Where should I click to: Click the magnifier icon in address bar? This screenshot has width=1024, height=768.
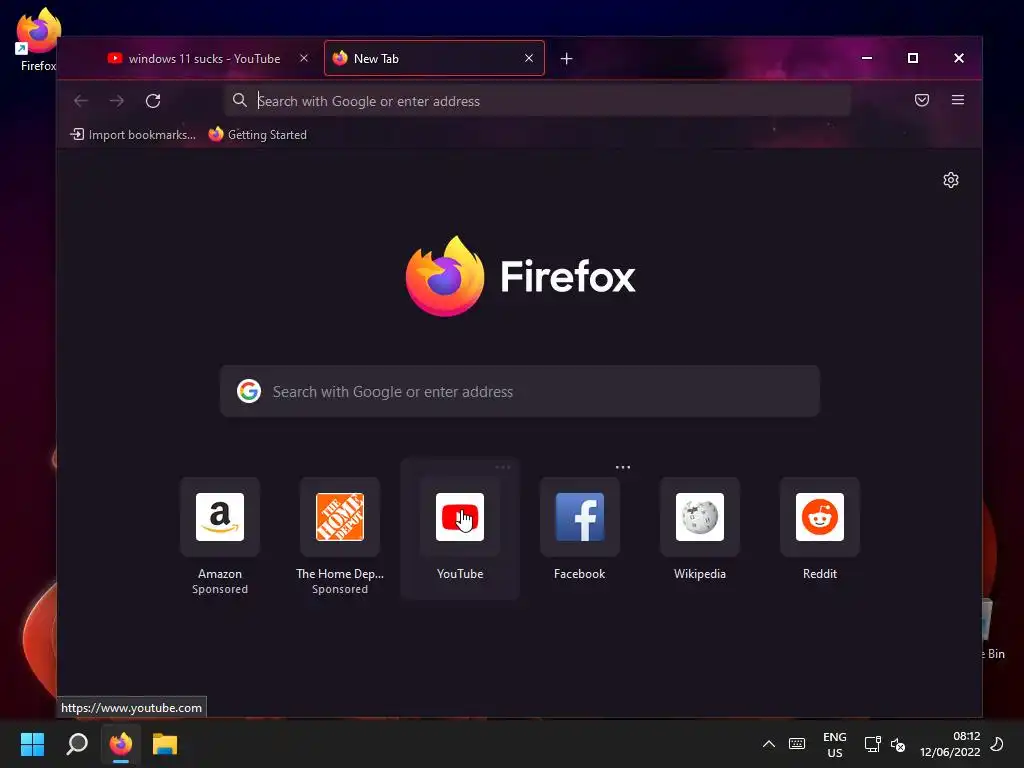pos(240,101)
